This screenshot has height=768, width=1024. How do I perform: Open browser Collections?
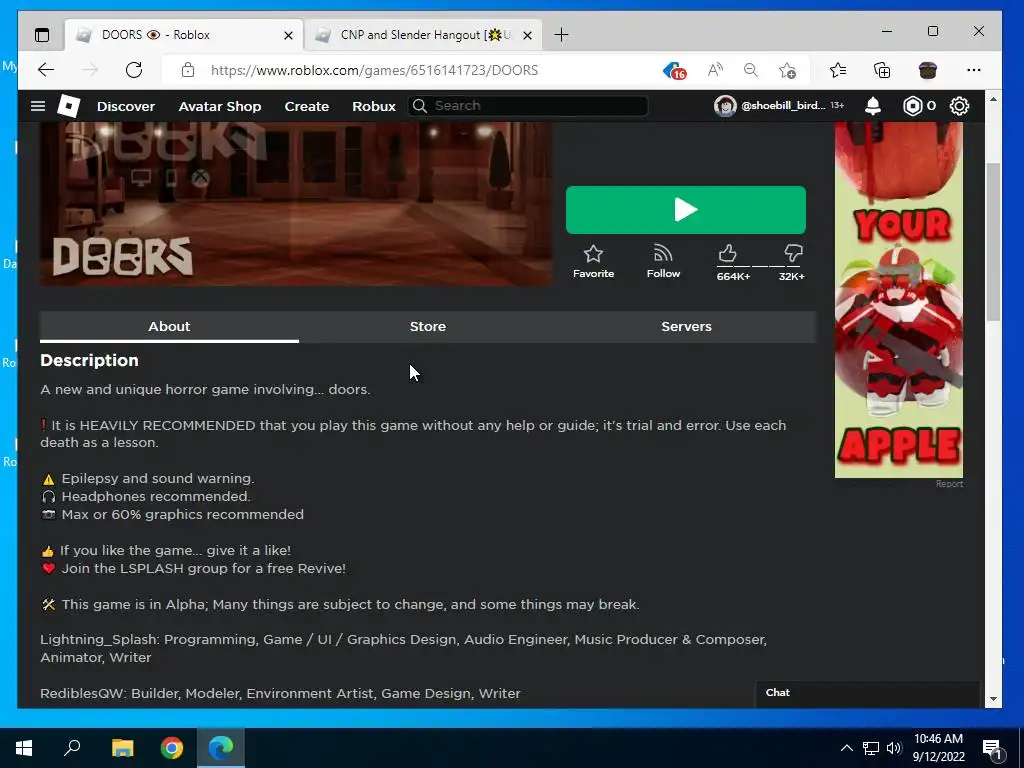coord(882,70)
